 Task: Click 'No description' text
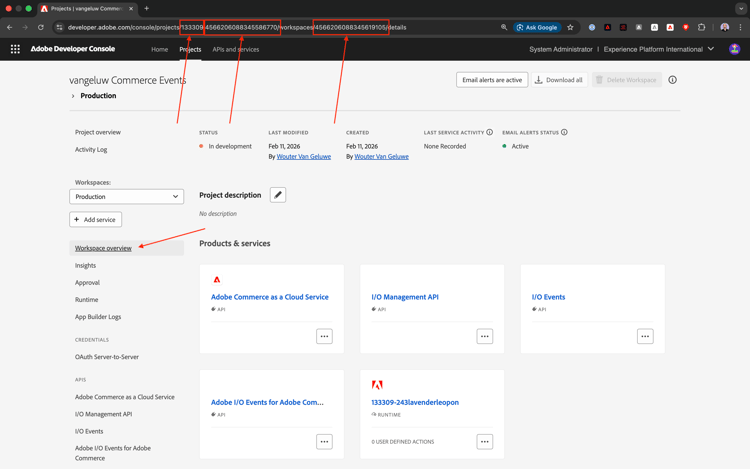[x=218, y=214]
